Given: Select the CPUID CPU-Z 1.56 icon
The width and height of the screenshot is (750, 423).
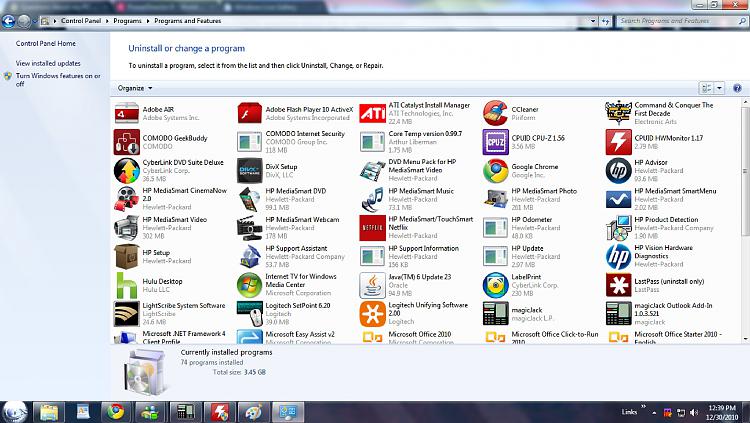Looking at the screenshot, I should point(496,142).
